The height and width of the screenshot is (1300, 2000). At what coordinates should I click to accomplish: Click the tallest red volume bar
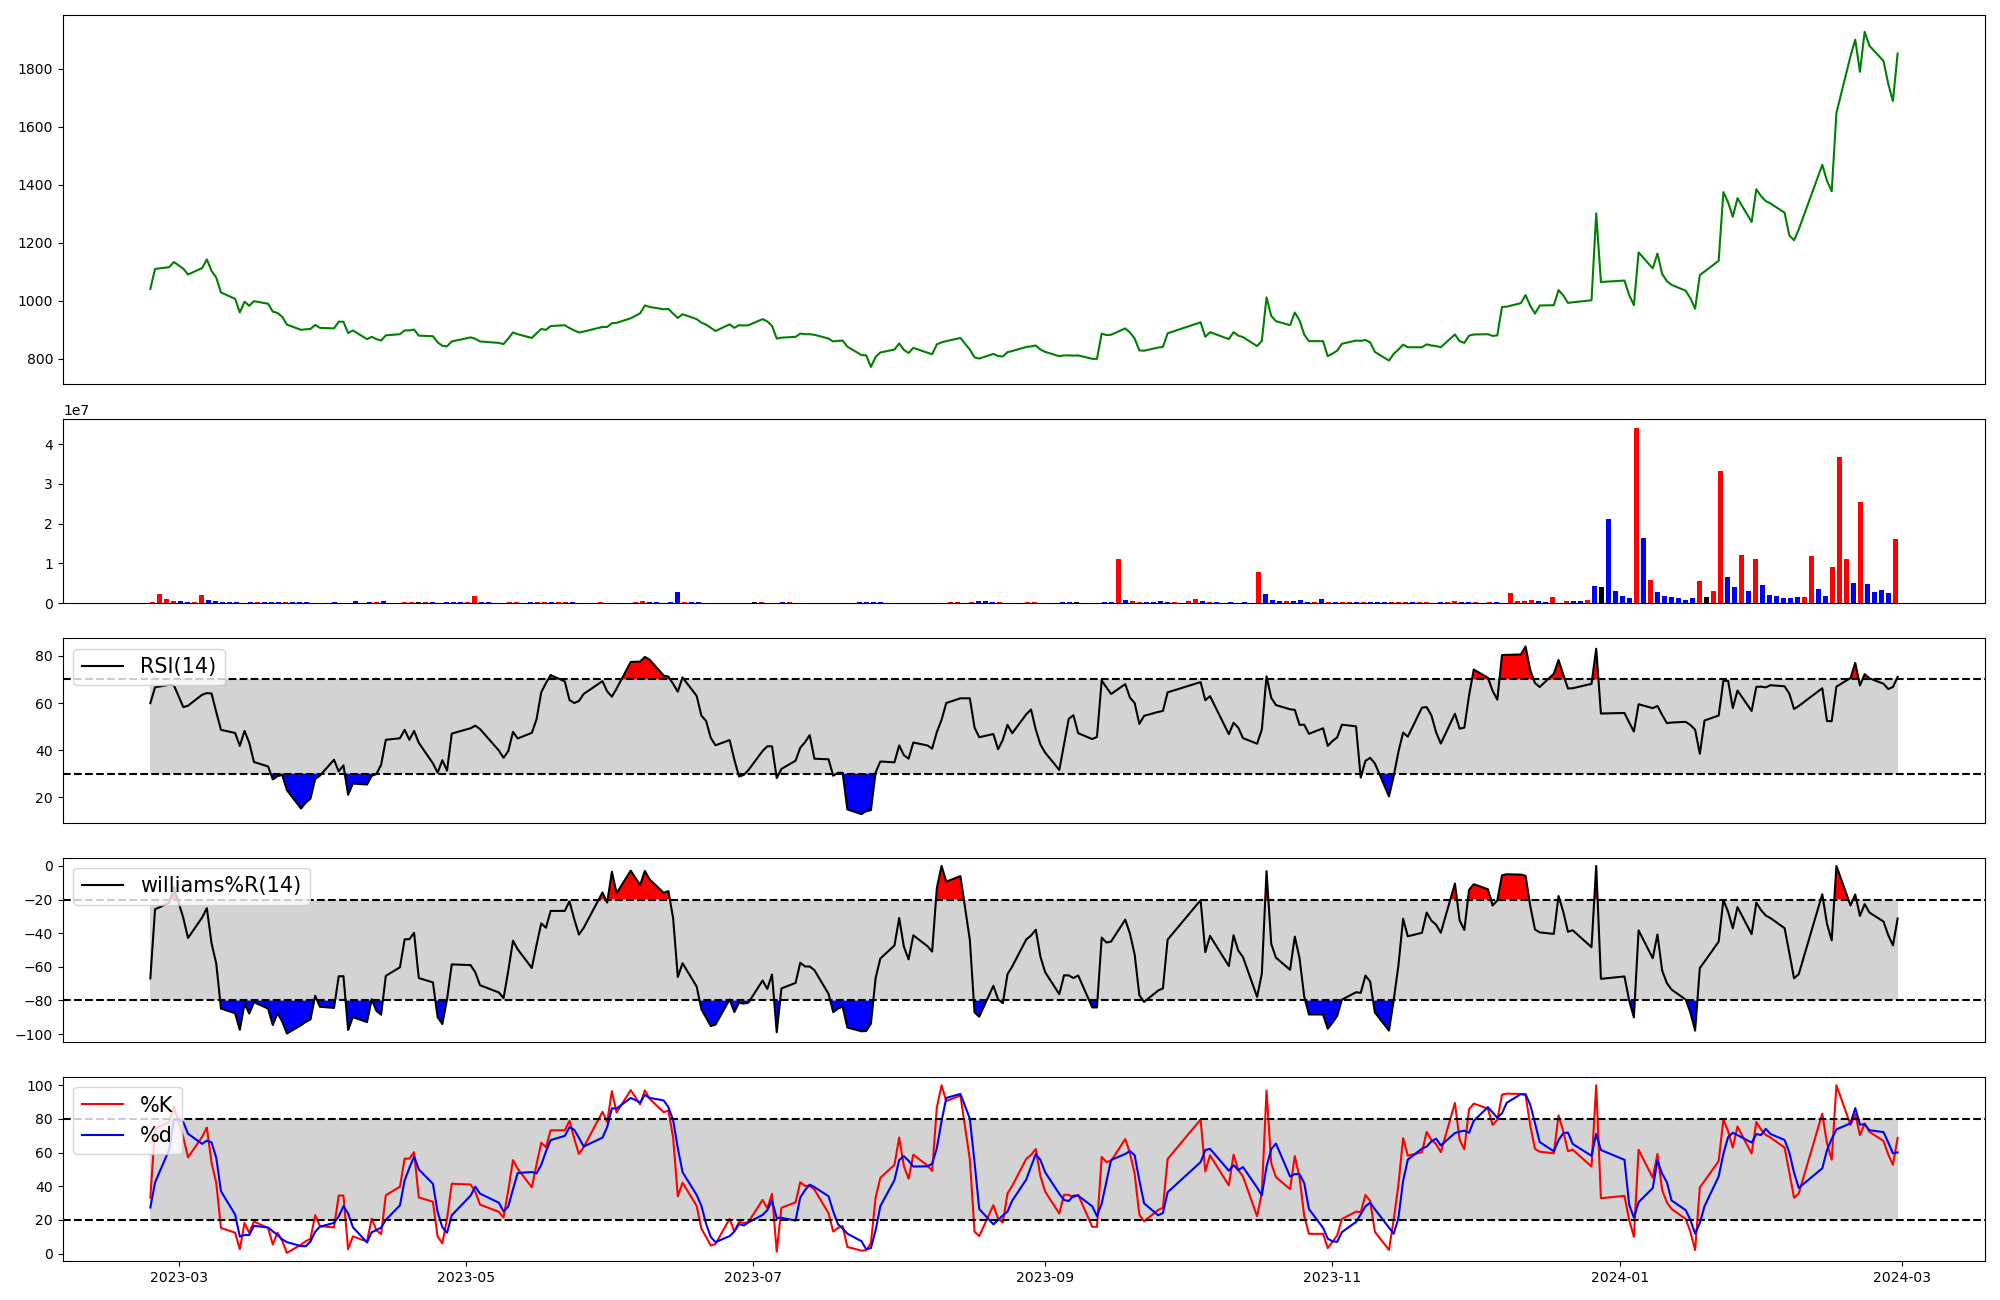pos(1636,515)
